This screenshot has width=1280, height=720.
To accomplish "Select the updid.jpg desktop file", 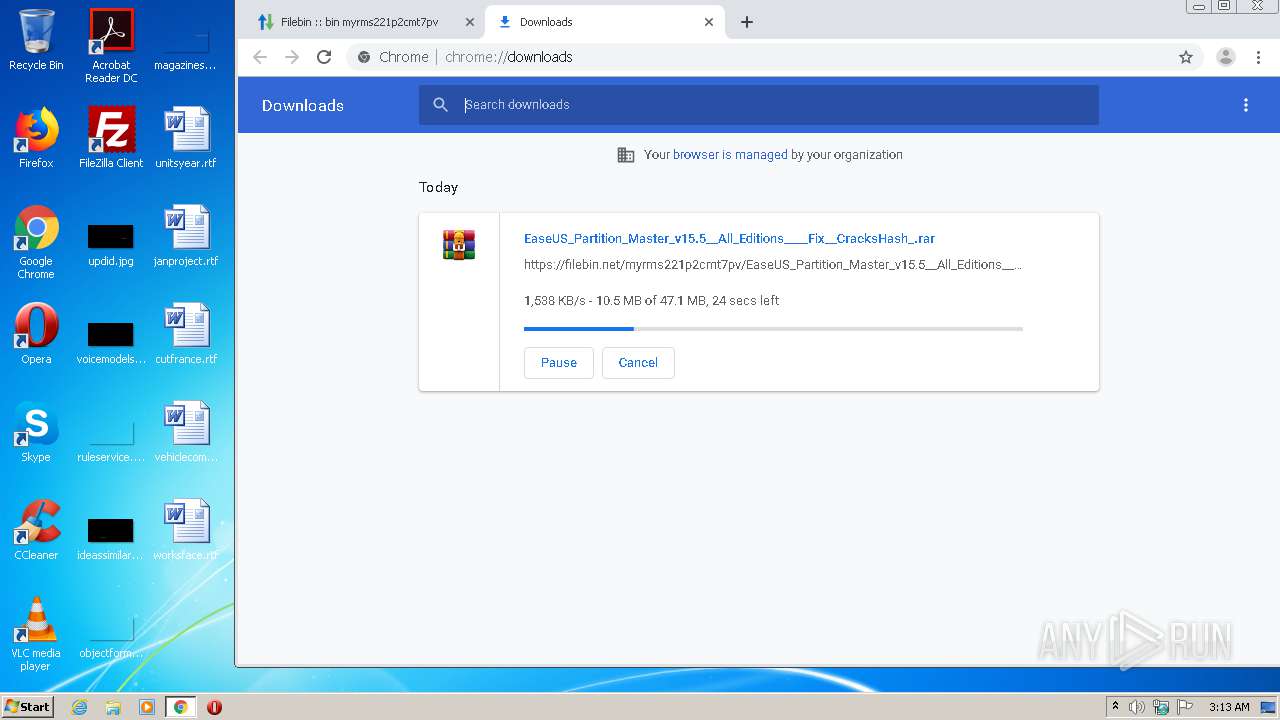I will [x=111, y=243].
